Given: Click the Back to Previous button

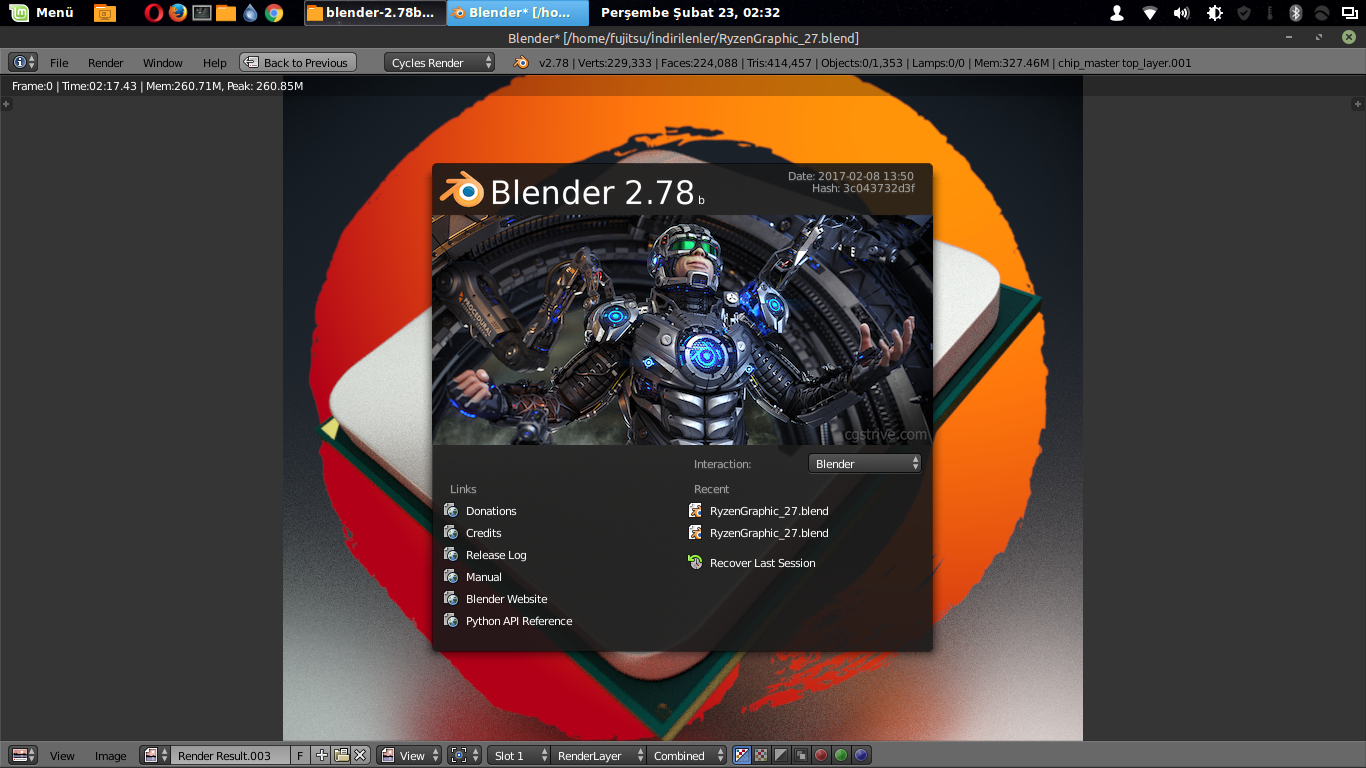Looking at the screenshot, I should coord(298,62).
